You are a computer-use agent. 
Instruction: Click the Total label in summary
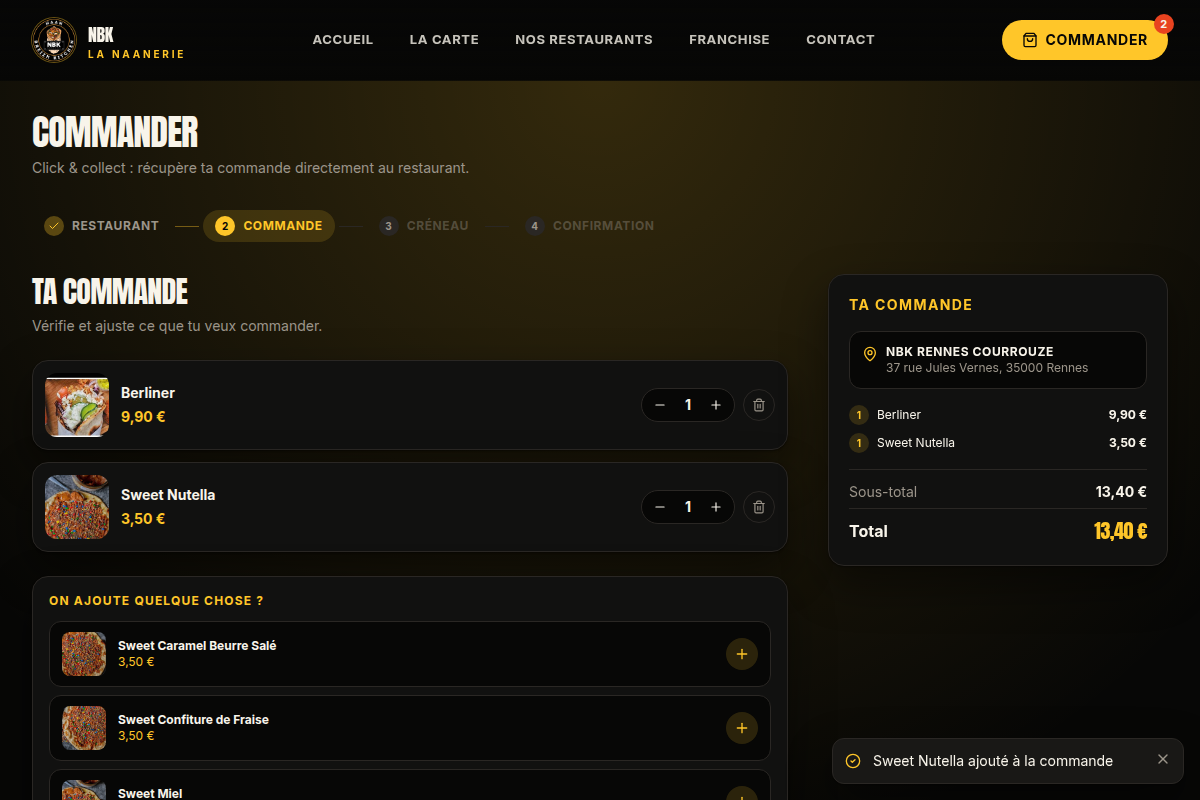pos(868,531)
